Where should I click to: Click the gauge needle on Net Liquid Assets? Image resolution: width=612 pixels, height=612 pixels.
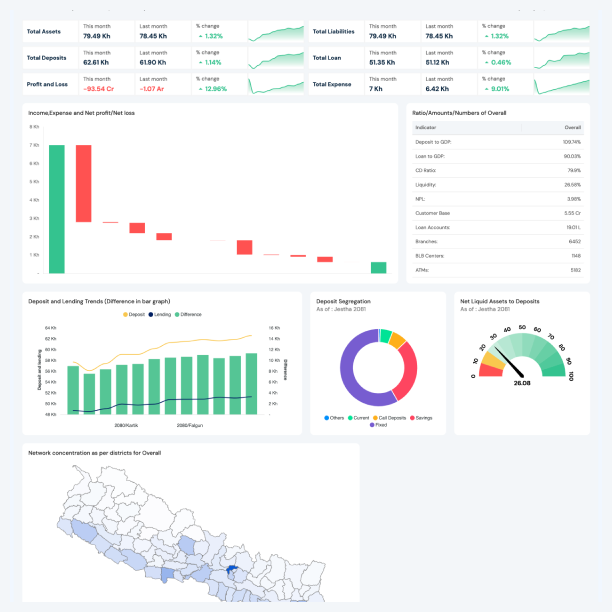[x=509, y=366]
